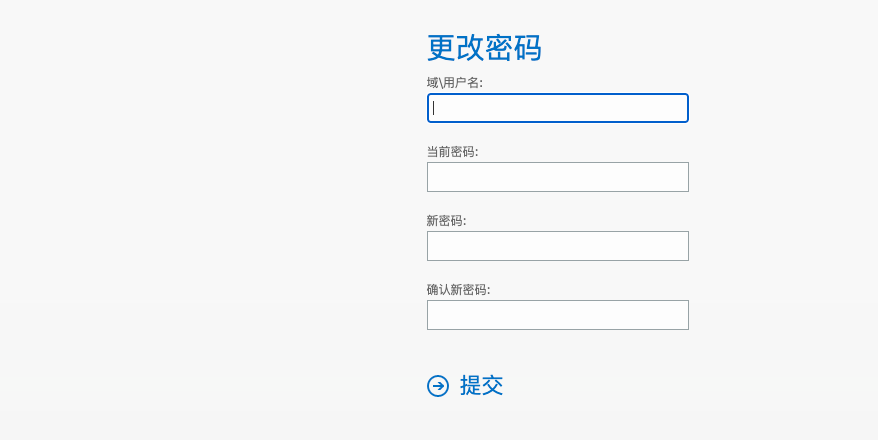Click the right end of the 新密码 field
The image size is (878, 440).
point(680,246)
